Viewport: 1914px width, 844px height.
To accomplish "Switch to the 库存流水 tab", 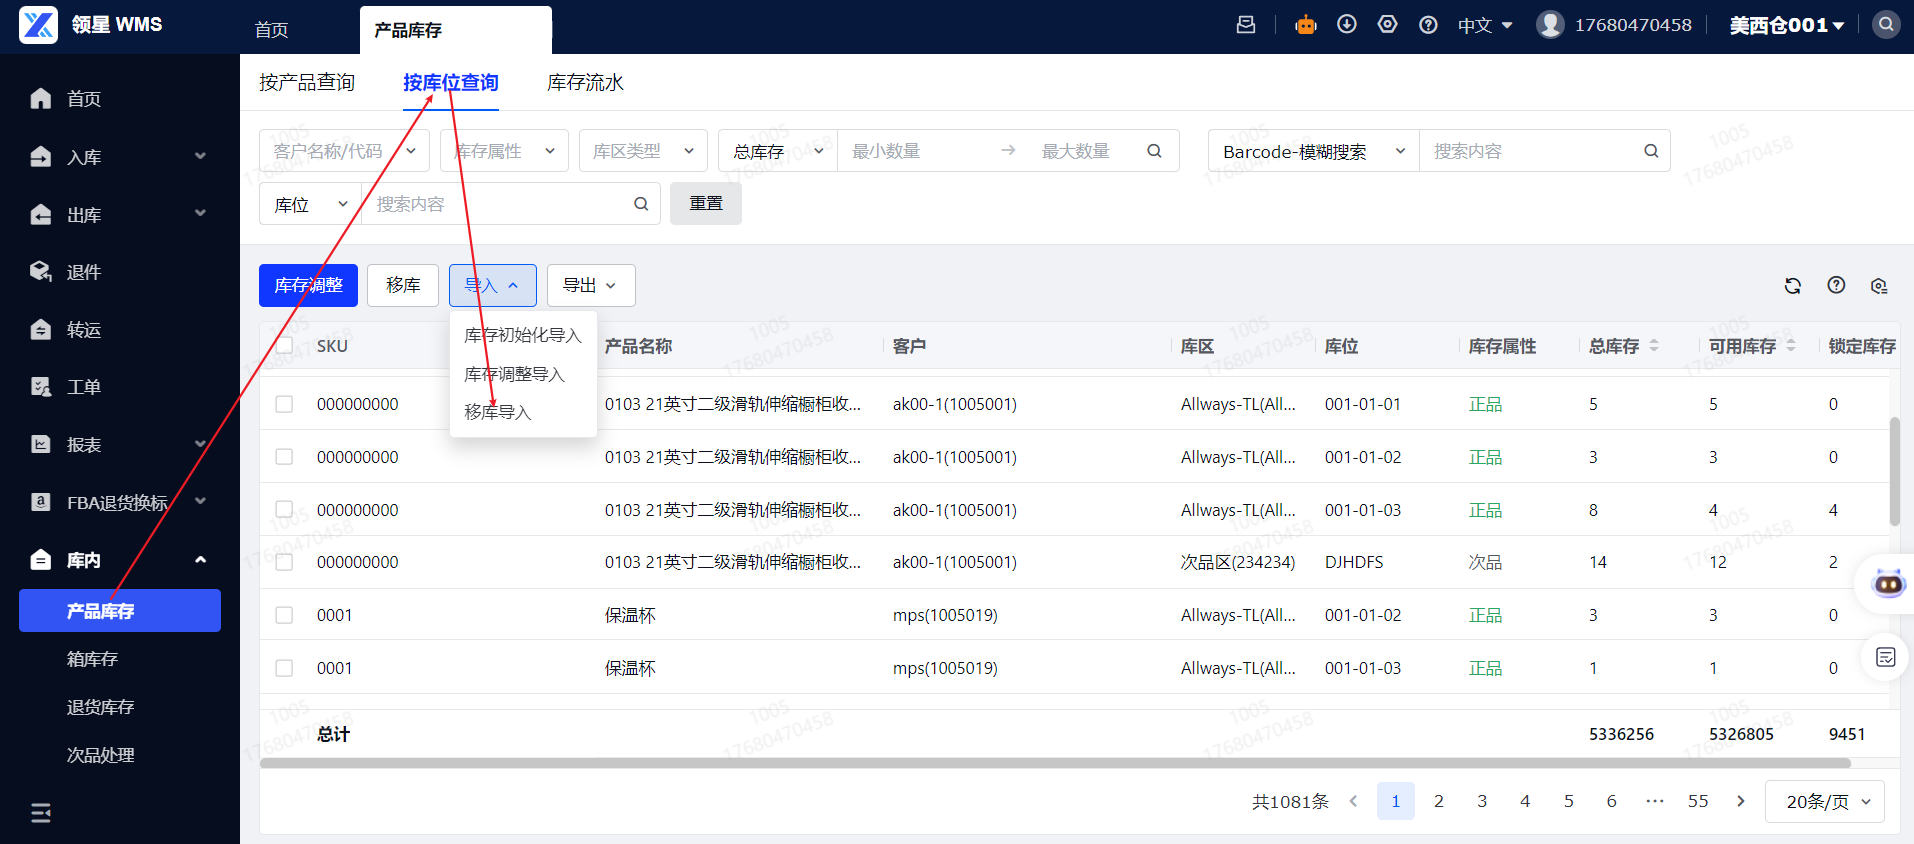I will pyautogui.click(x=585, y=82).
